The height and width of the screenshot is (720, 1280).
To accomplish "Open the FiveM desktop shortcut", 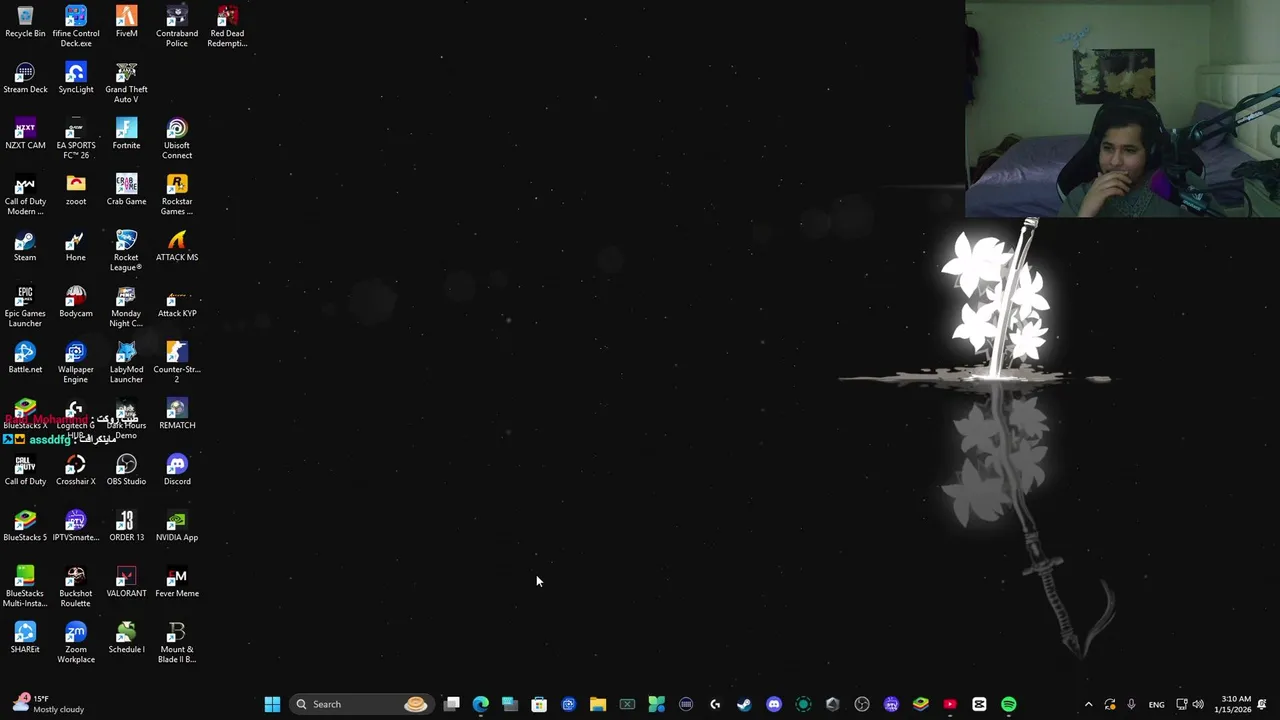I will (126, 22).
